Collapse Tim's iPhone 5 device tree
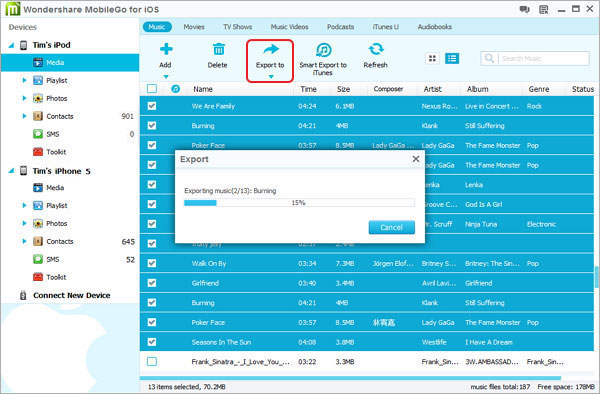The height and width of the screenshot is (394, 600). [x=11, y=171]
